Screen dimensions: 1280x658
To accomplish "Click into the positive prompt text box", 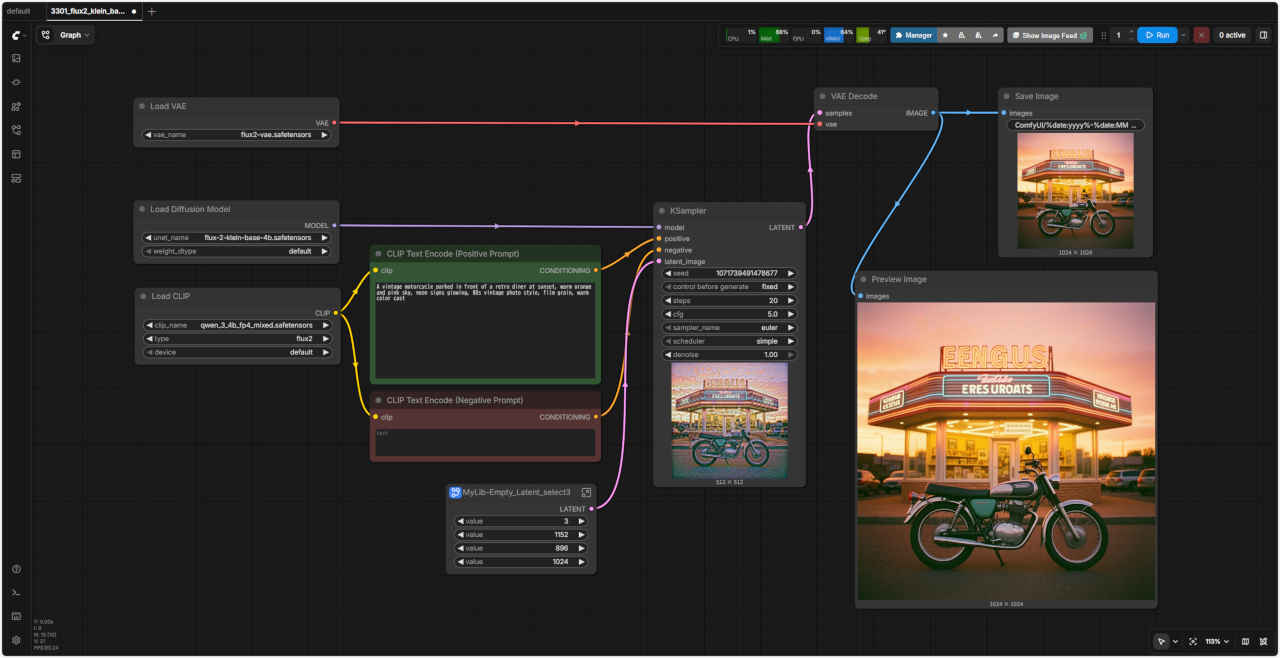I will 485,330.
